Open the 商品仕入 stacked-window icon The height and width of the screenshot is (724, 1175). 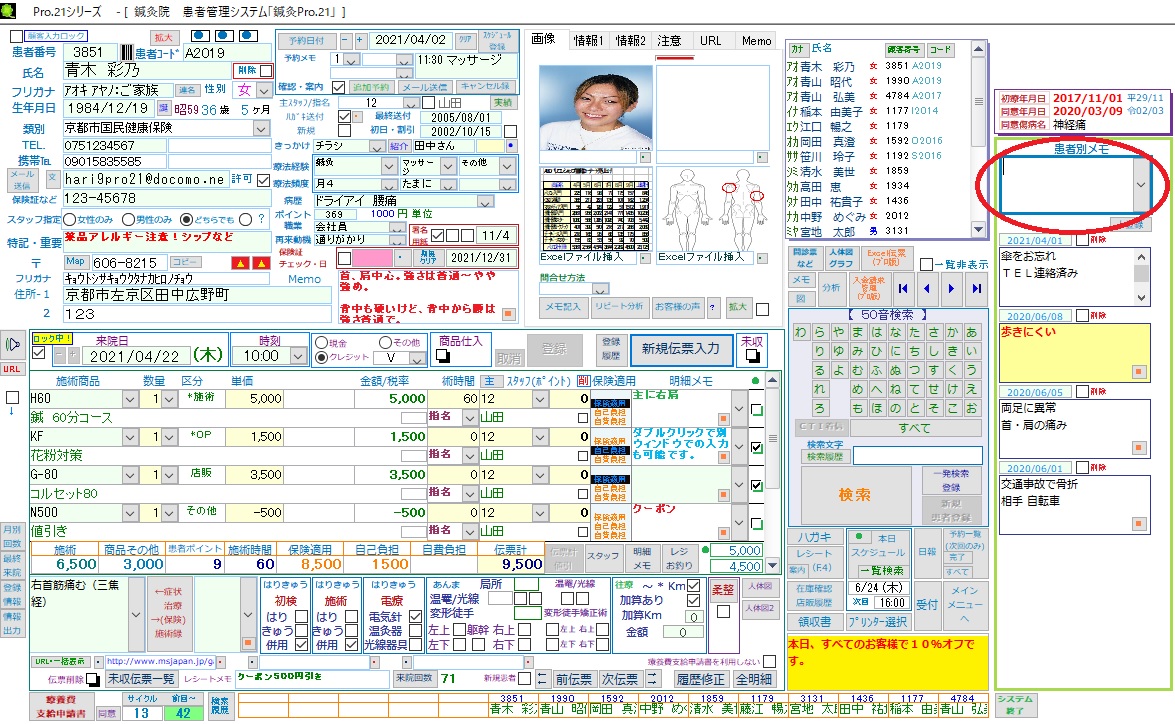tap(443, 356)
